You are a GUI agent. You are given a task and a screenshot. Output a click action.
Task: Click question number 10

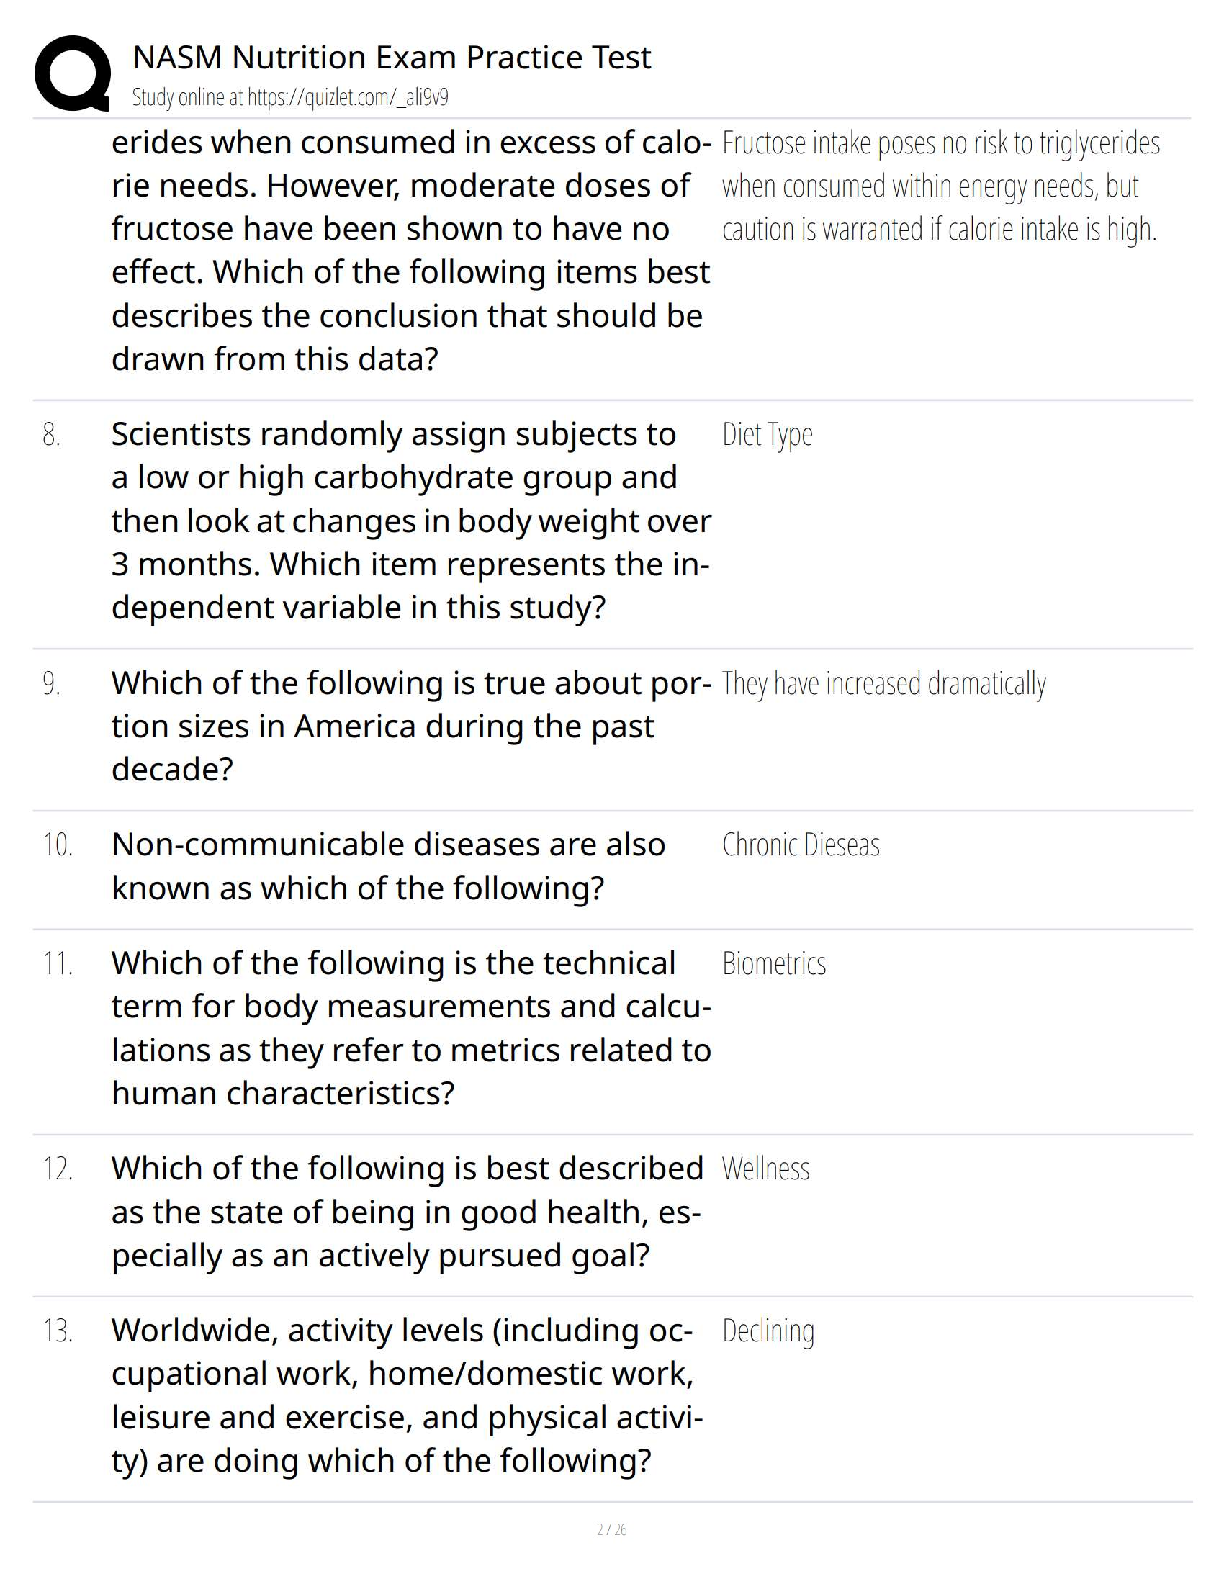coord(57,845)
